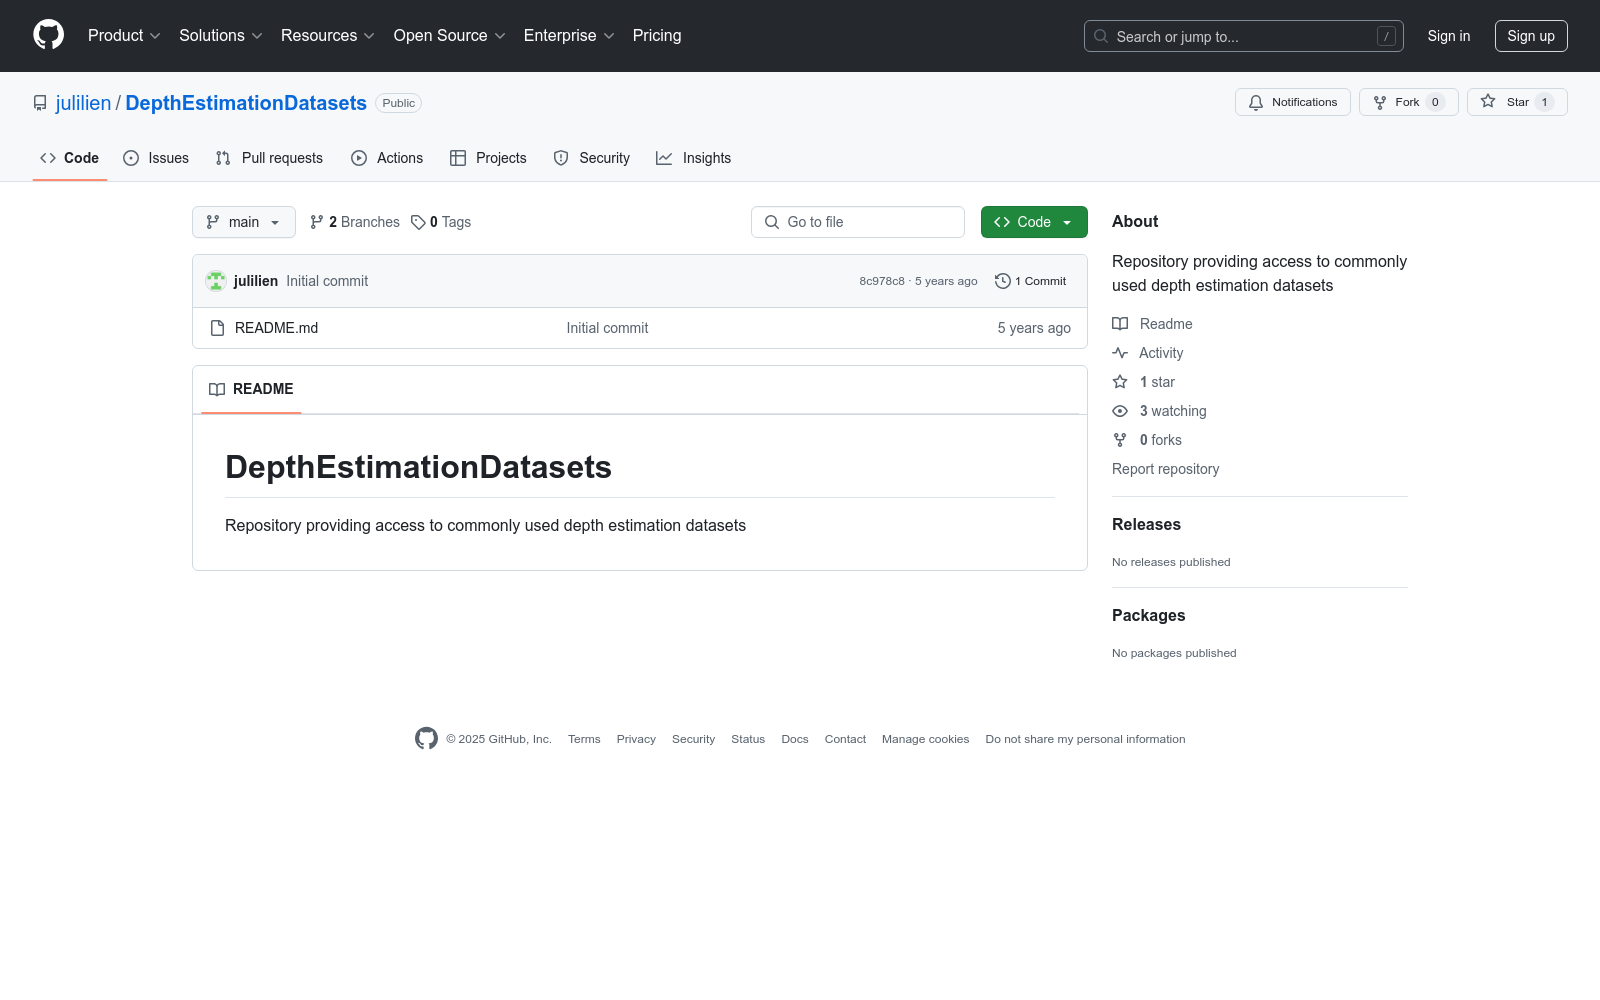Open the Open Source dropdown

(x=450, y=36)
